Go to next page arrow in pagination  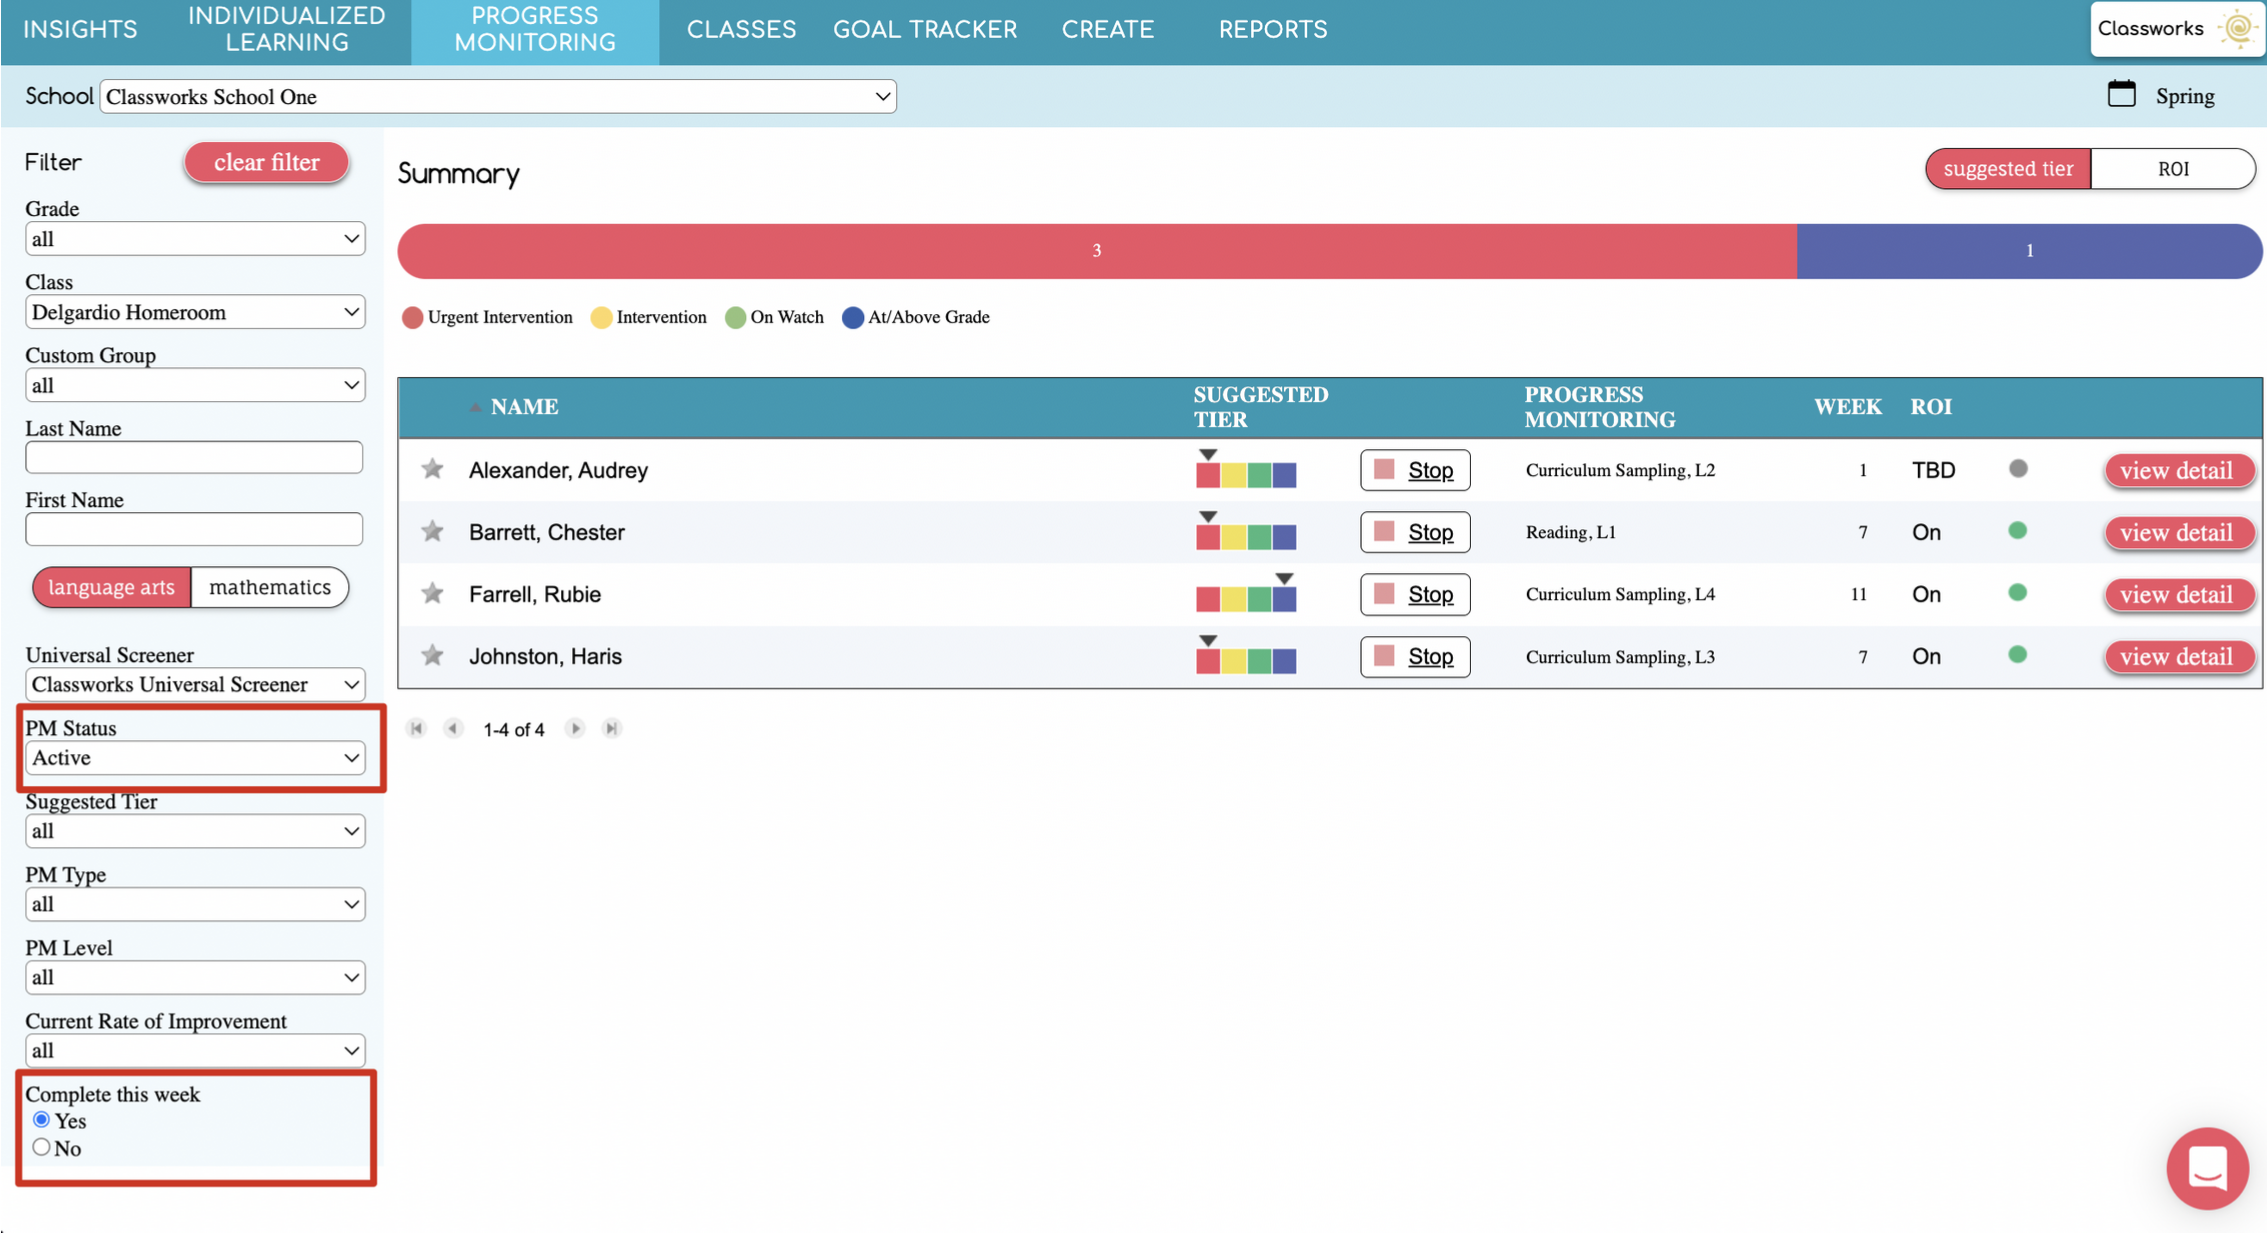coord(575,729)
